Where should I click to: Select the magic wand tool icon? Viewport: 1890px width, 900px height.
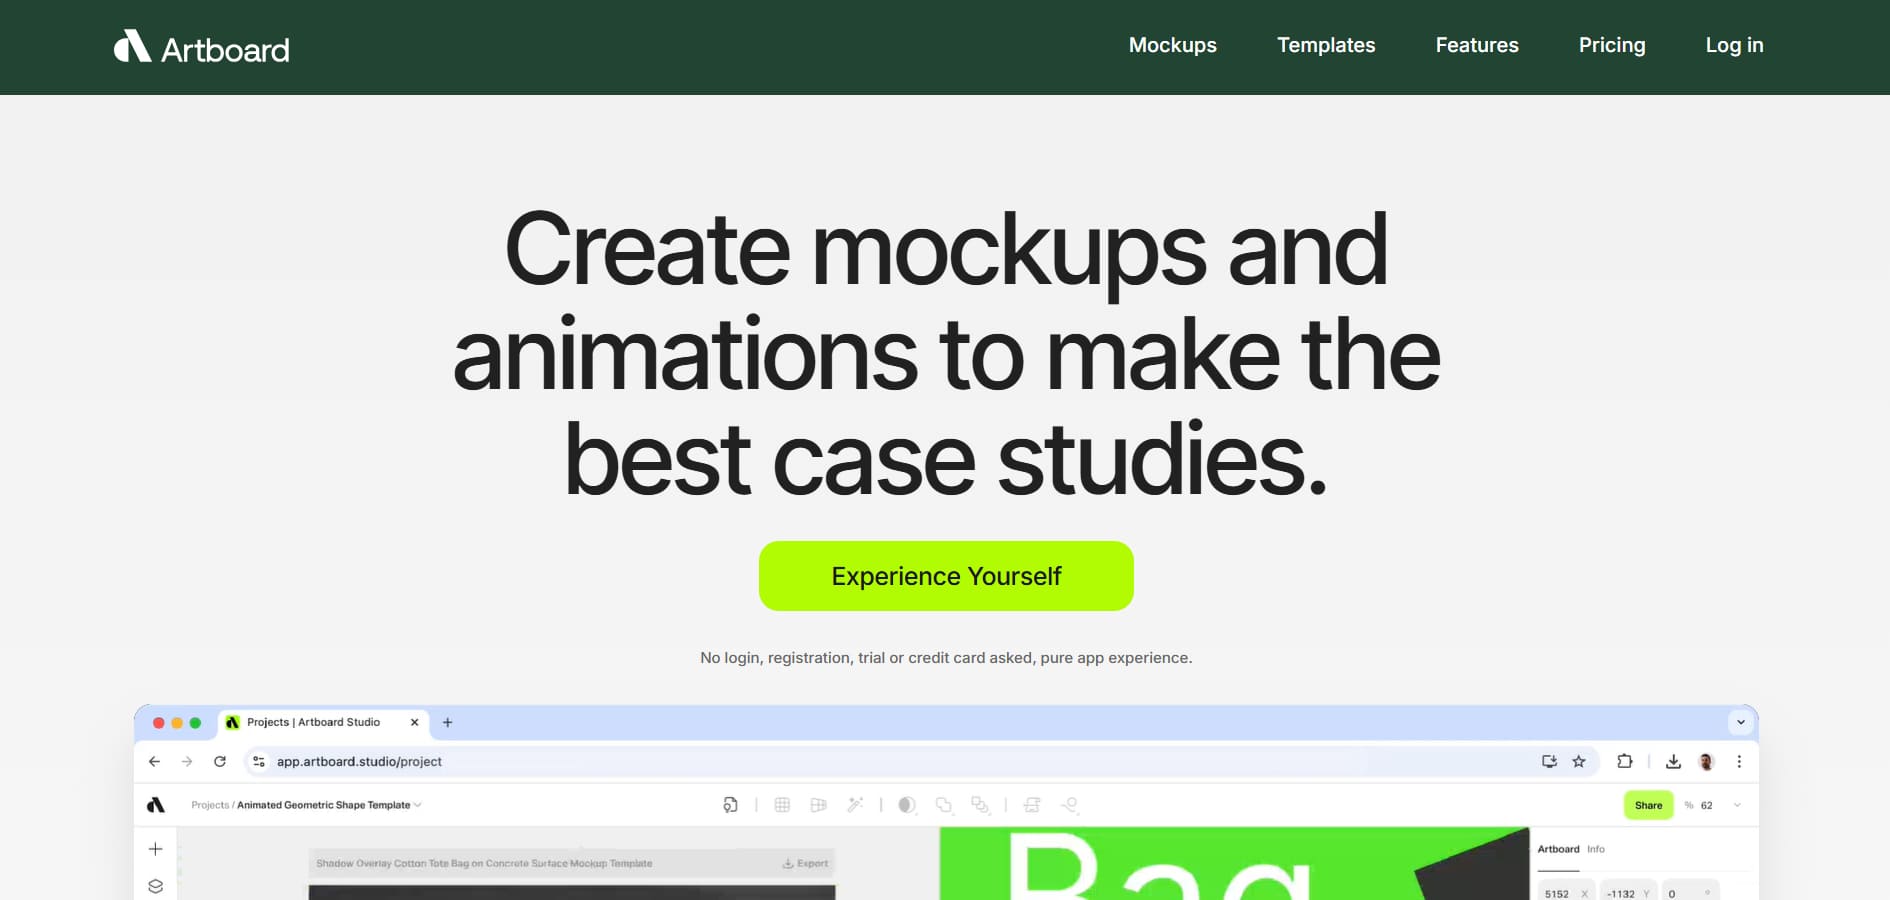(855, 805)
